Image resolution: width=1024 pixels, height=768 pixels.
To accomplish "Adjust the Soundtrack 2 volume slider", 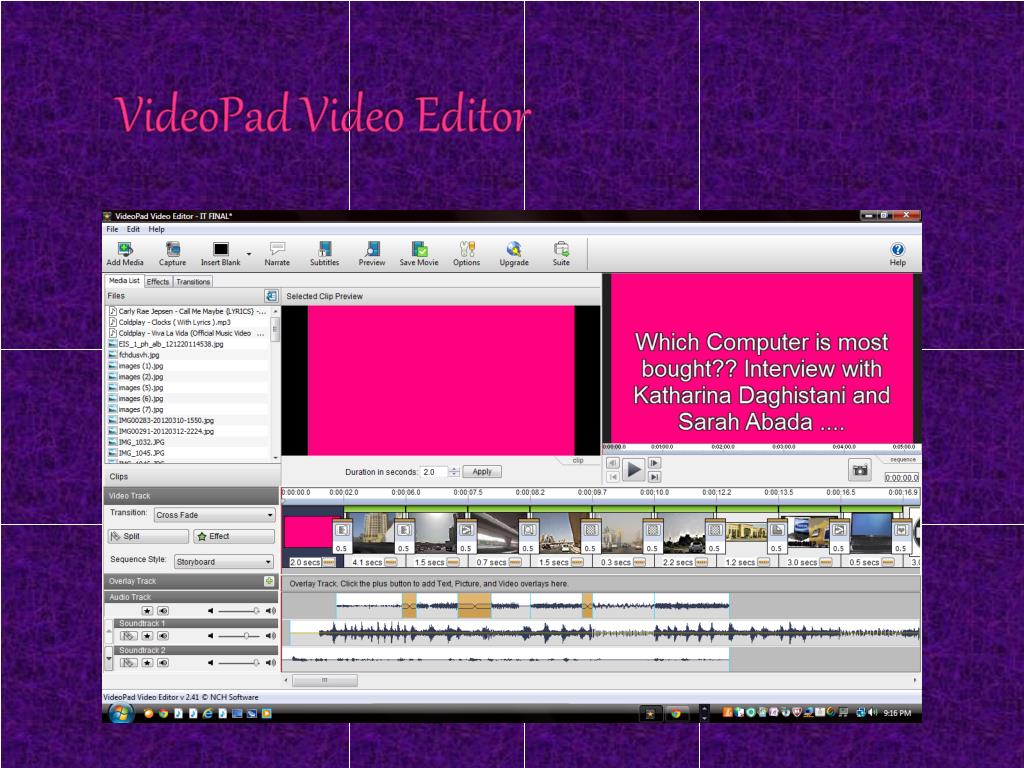I will point(238,662).
